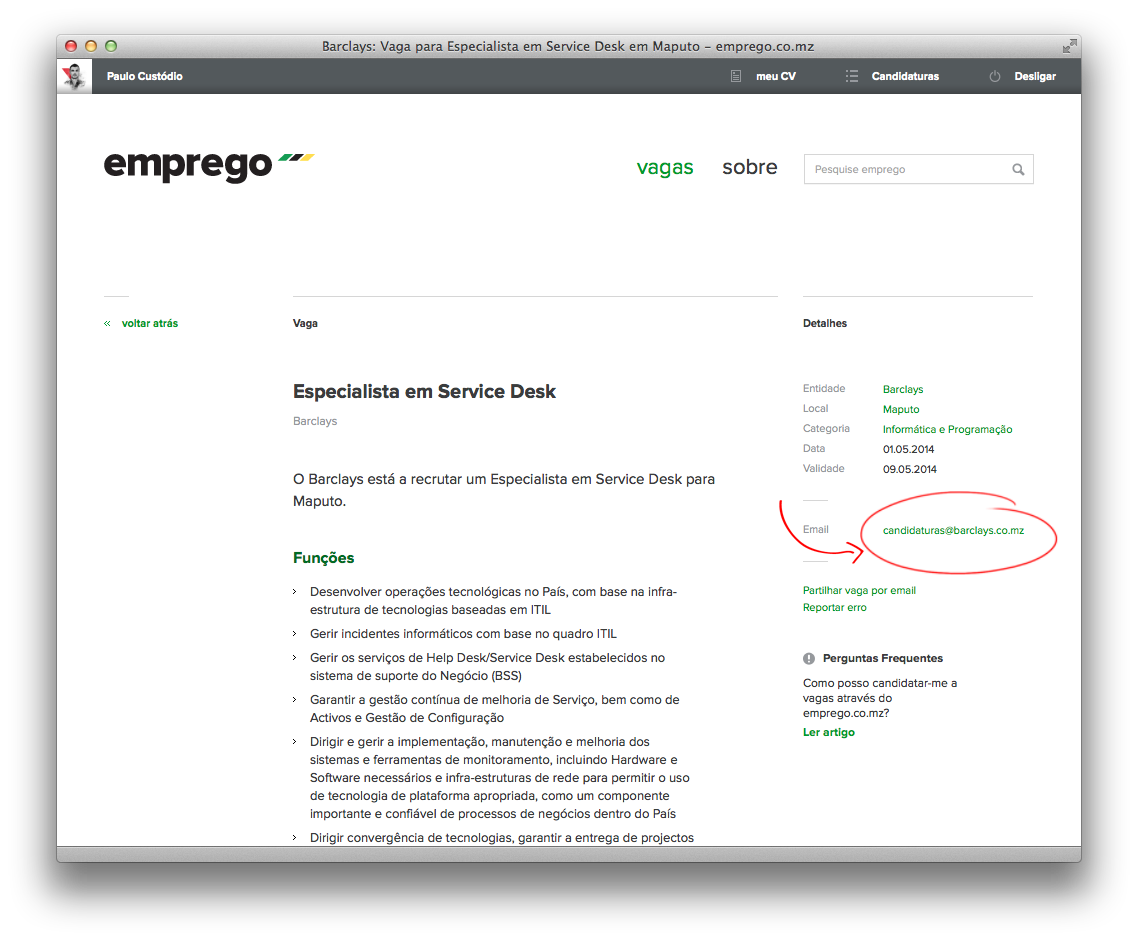This screenshot has height=941, width=1138.
Task: Minimize the window with yellow button
Action: coord(91,46)
